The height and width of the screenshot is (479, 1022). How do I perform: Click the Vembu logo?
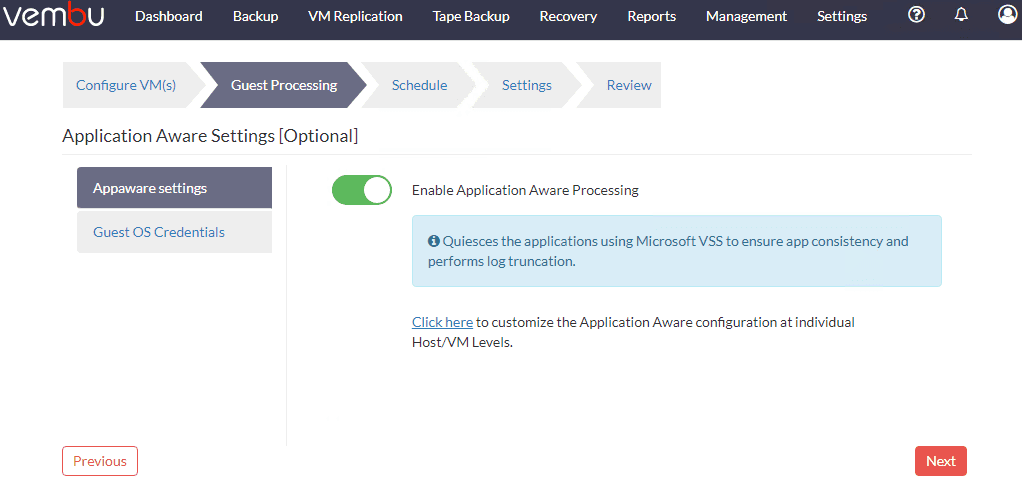coord(52,16)
